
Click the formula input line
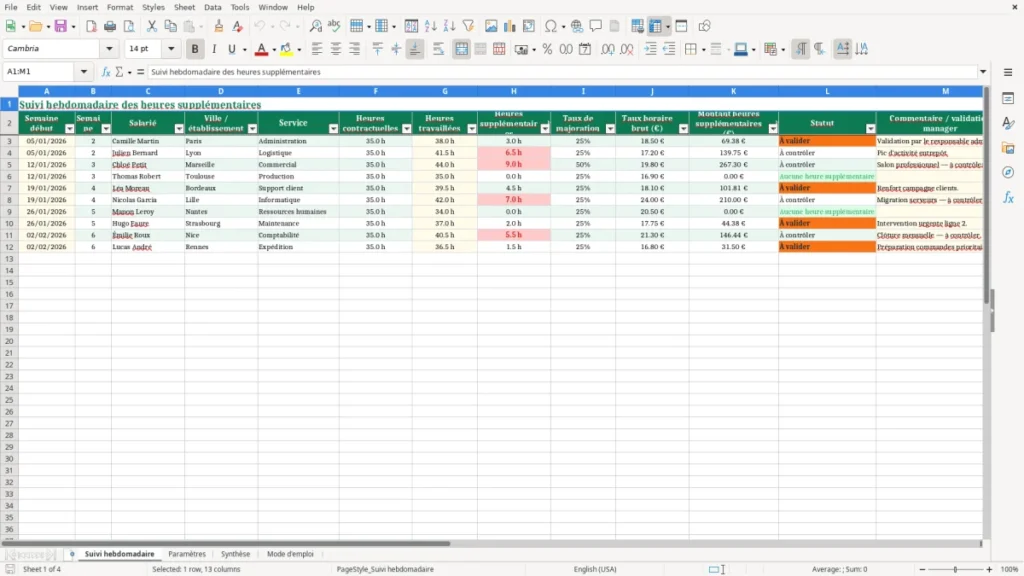click(562, 72)
